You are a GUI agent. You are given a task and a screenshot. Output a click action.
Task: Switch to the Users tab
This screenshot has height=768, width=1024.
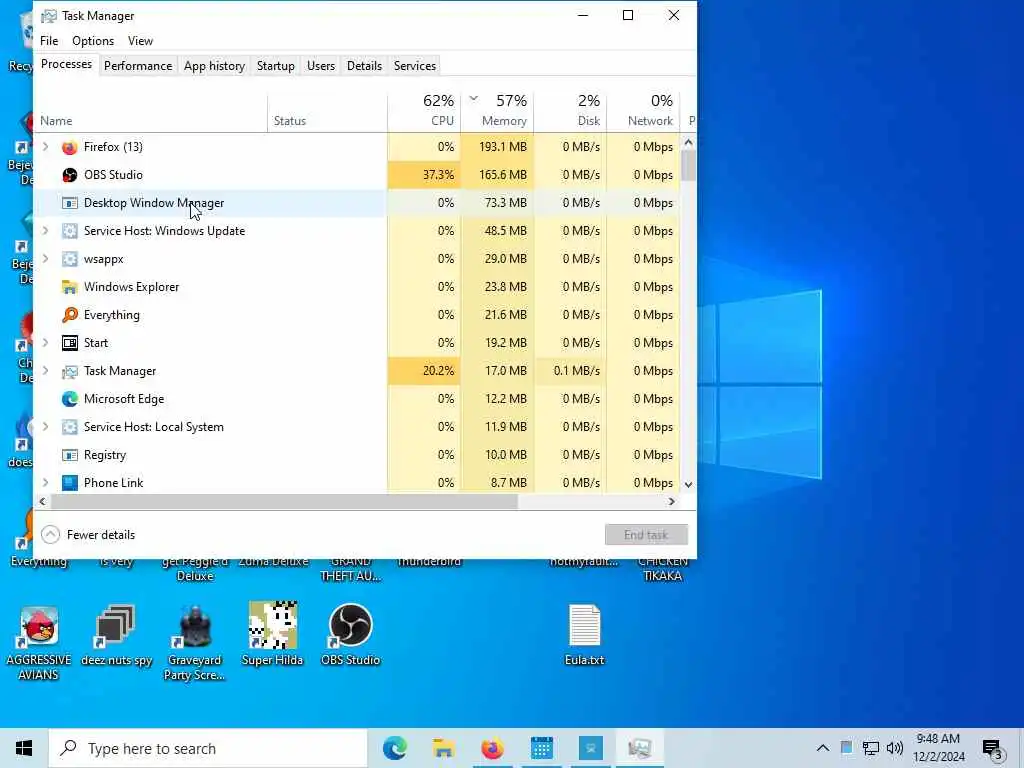(x=321, y=66)
